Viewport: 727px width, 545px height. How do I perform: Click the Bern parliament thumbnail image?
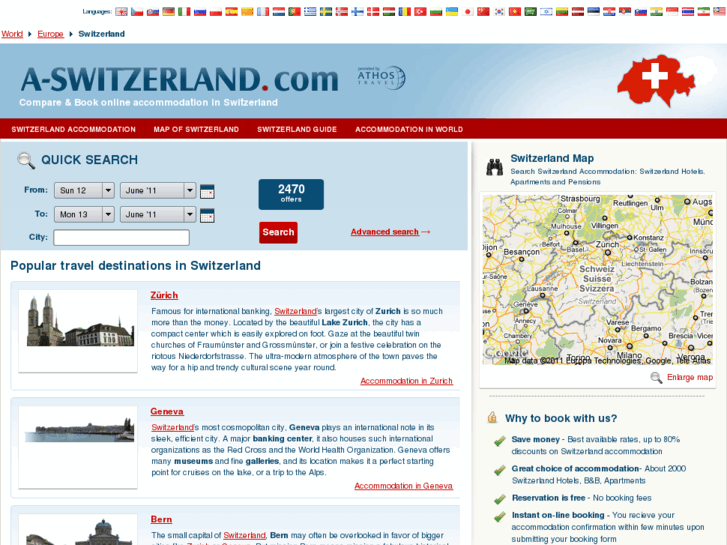click(78, 530)
